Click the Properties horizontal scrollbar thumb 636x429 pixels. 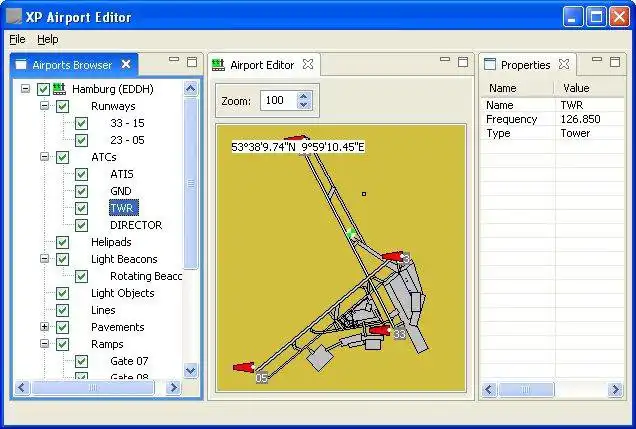tap(526, 390)
